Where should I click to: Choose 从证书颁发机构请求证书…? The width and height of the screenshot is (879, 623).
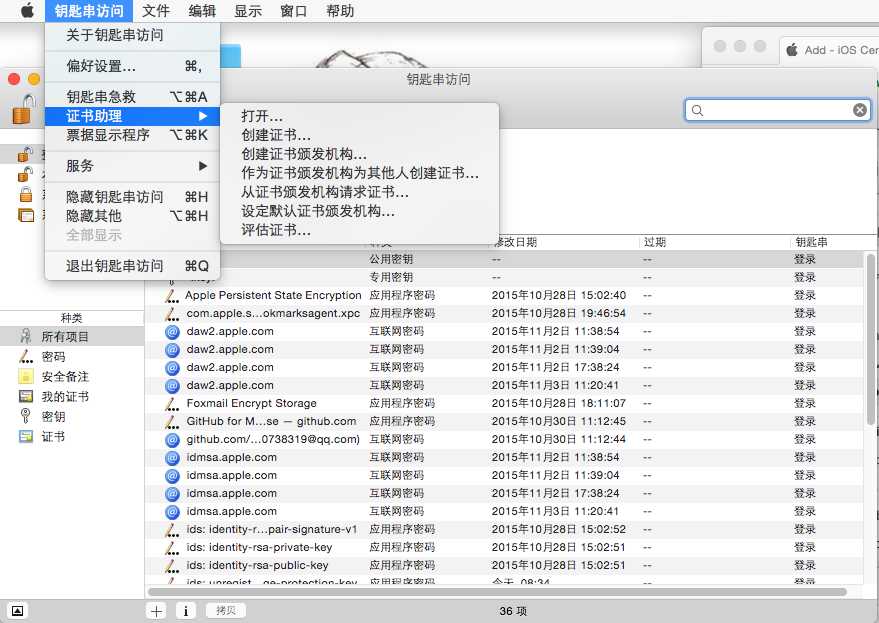click(359, 192)
